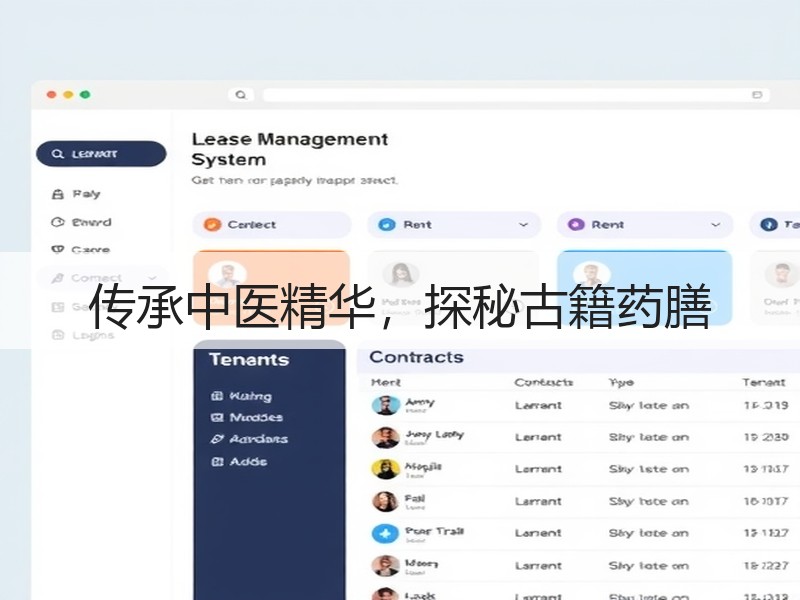Click the Logins sidebar icon
This screenshot has width=800, height=600.
(x=58, y=335)
